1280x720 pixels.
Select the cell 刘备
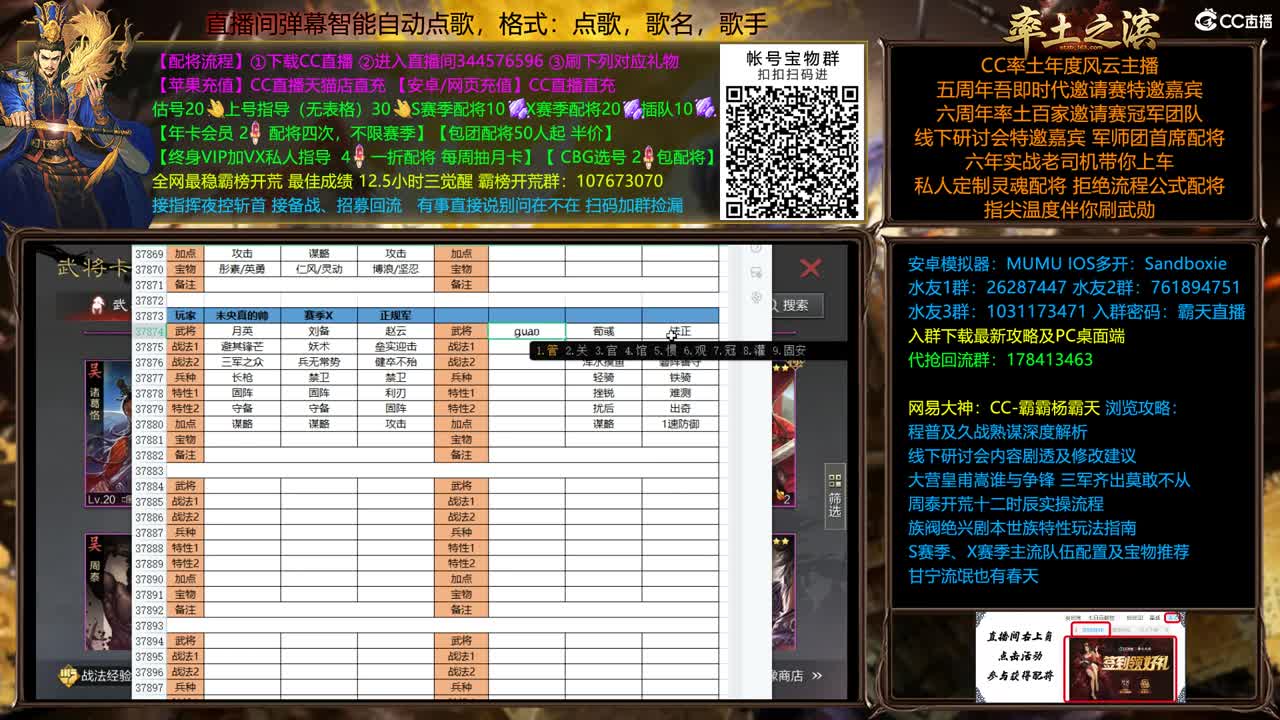click(319, 331)
